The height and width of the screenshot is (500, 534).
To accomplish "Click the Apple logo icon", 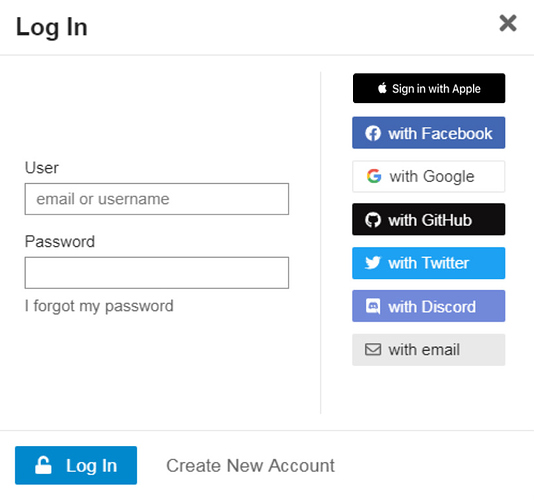I will click(x=382, y=88).
